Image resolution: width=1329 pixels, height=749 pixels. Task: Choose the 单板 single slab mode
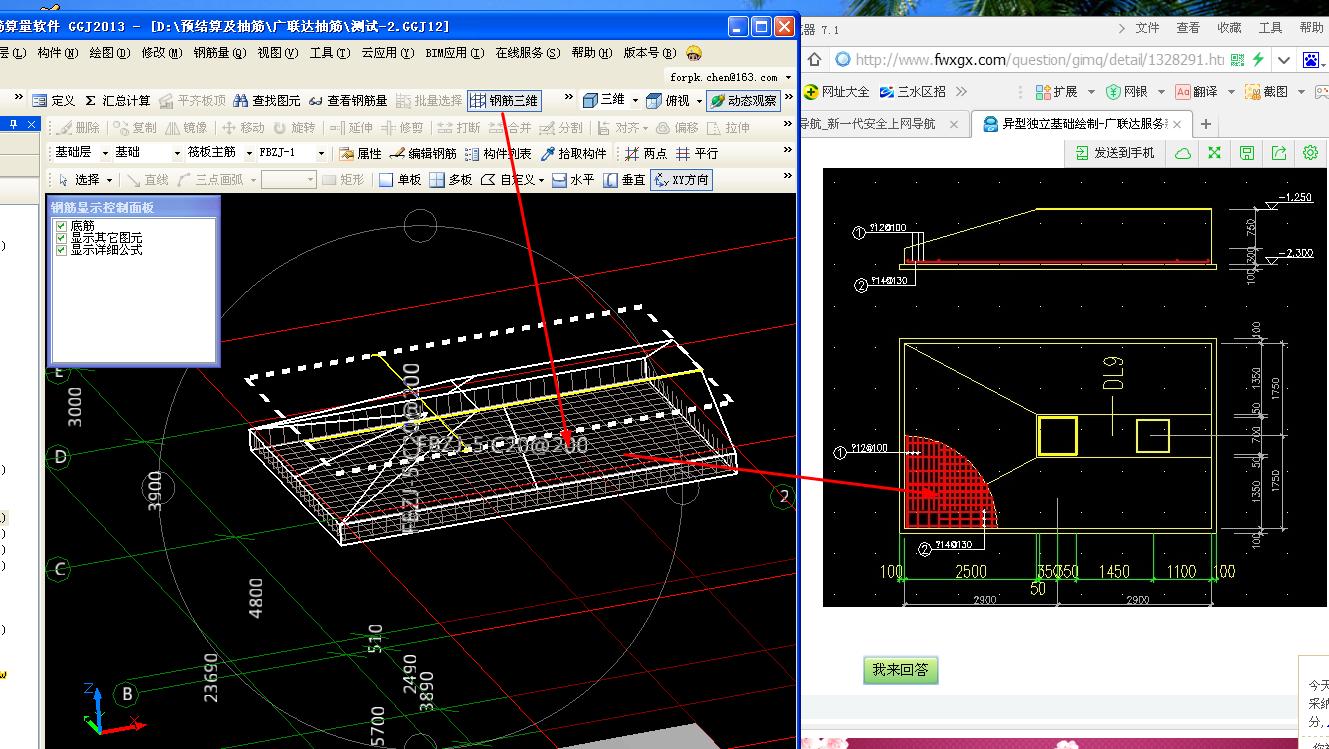[400, 180]
